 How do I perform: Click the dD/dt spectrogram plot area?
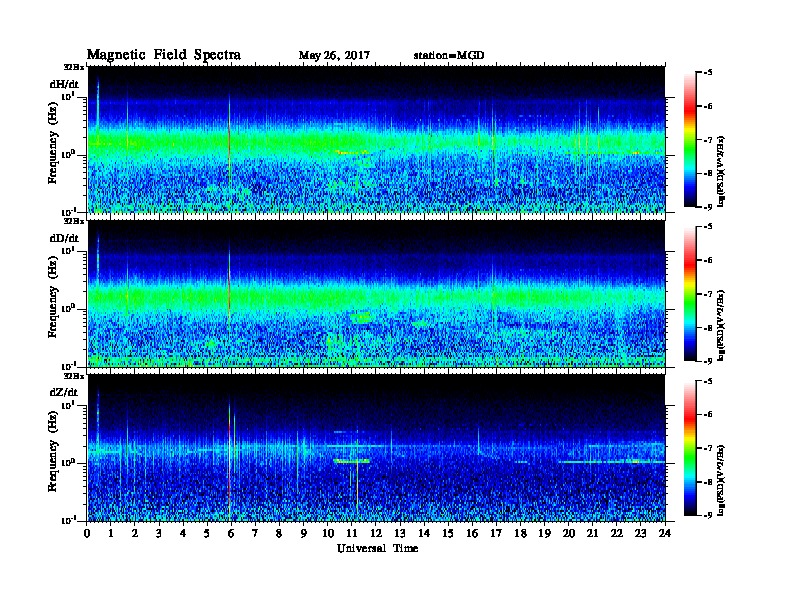(376, 293)
